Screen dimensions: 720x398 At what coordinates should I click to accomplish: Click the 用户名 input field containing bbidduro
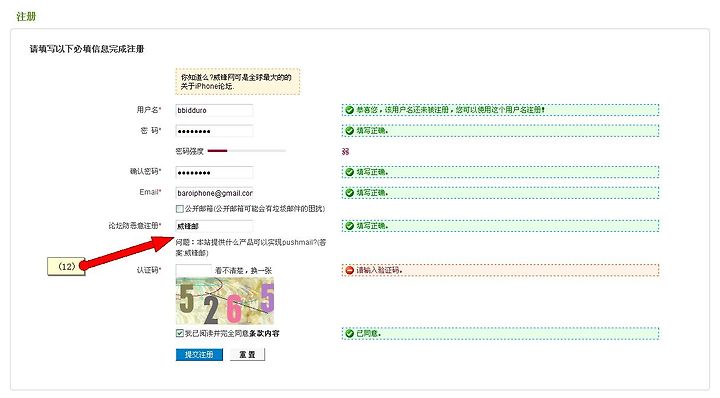click(x=214, y=110)
